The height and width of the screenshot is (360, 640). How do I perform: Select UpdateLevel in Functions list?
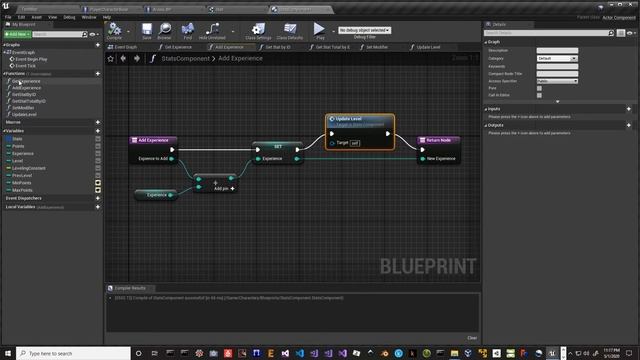pos(24,115)
